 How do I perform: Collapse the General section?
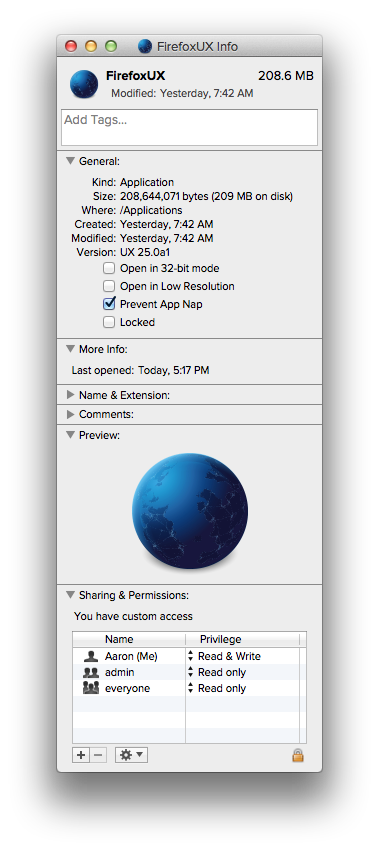[x=70, y=161]
